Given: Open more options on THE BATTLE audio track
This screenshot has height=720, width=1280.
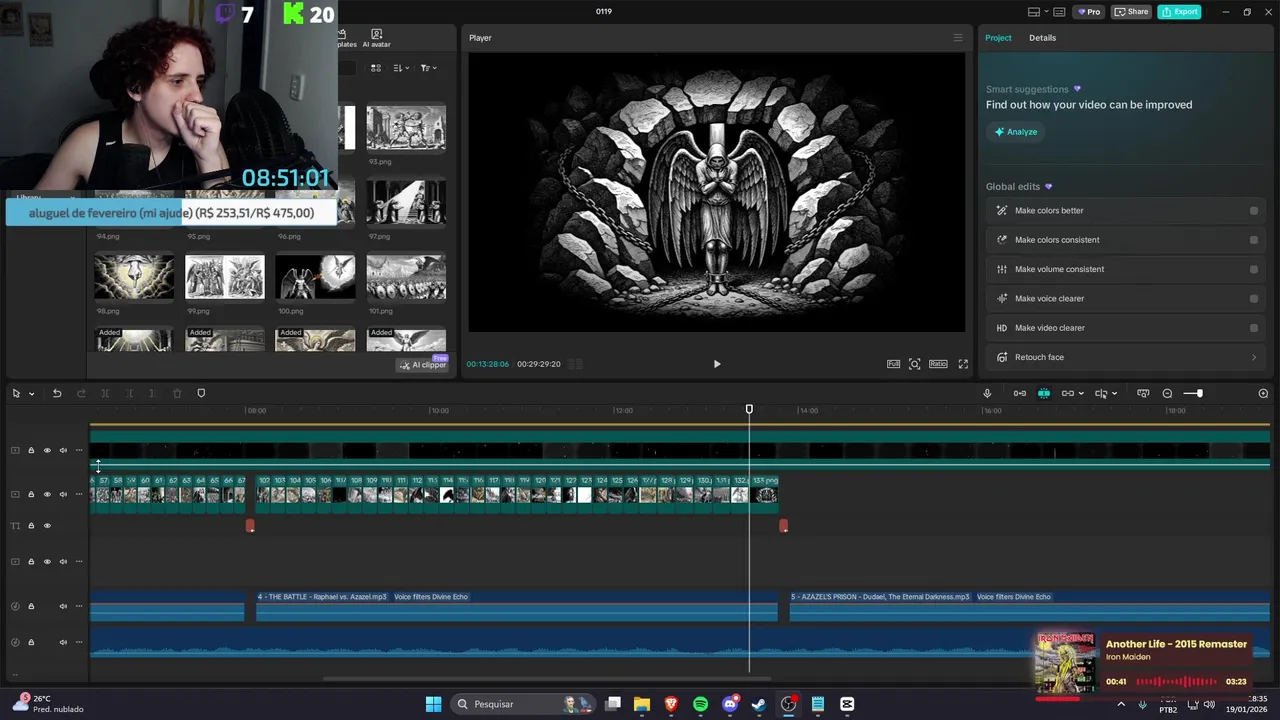Looking at the screenshot, I should [x=78, y=606].
